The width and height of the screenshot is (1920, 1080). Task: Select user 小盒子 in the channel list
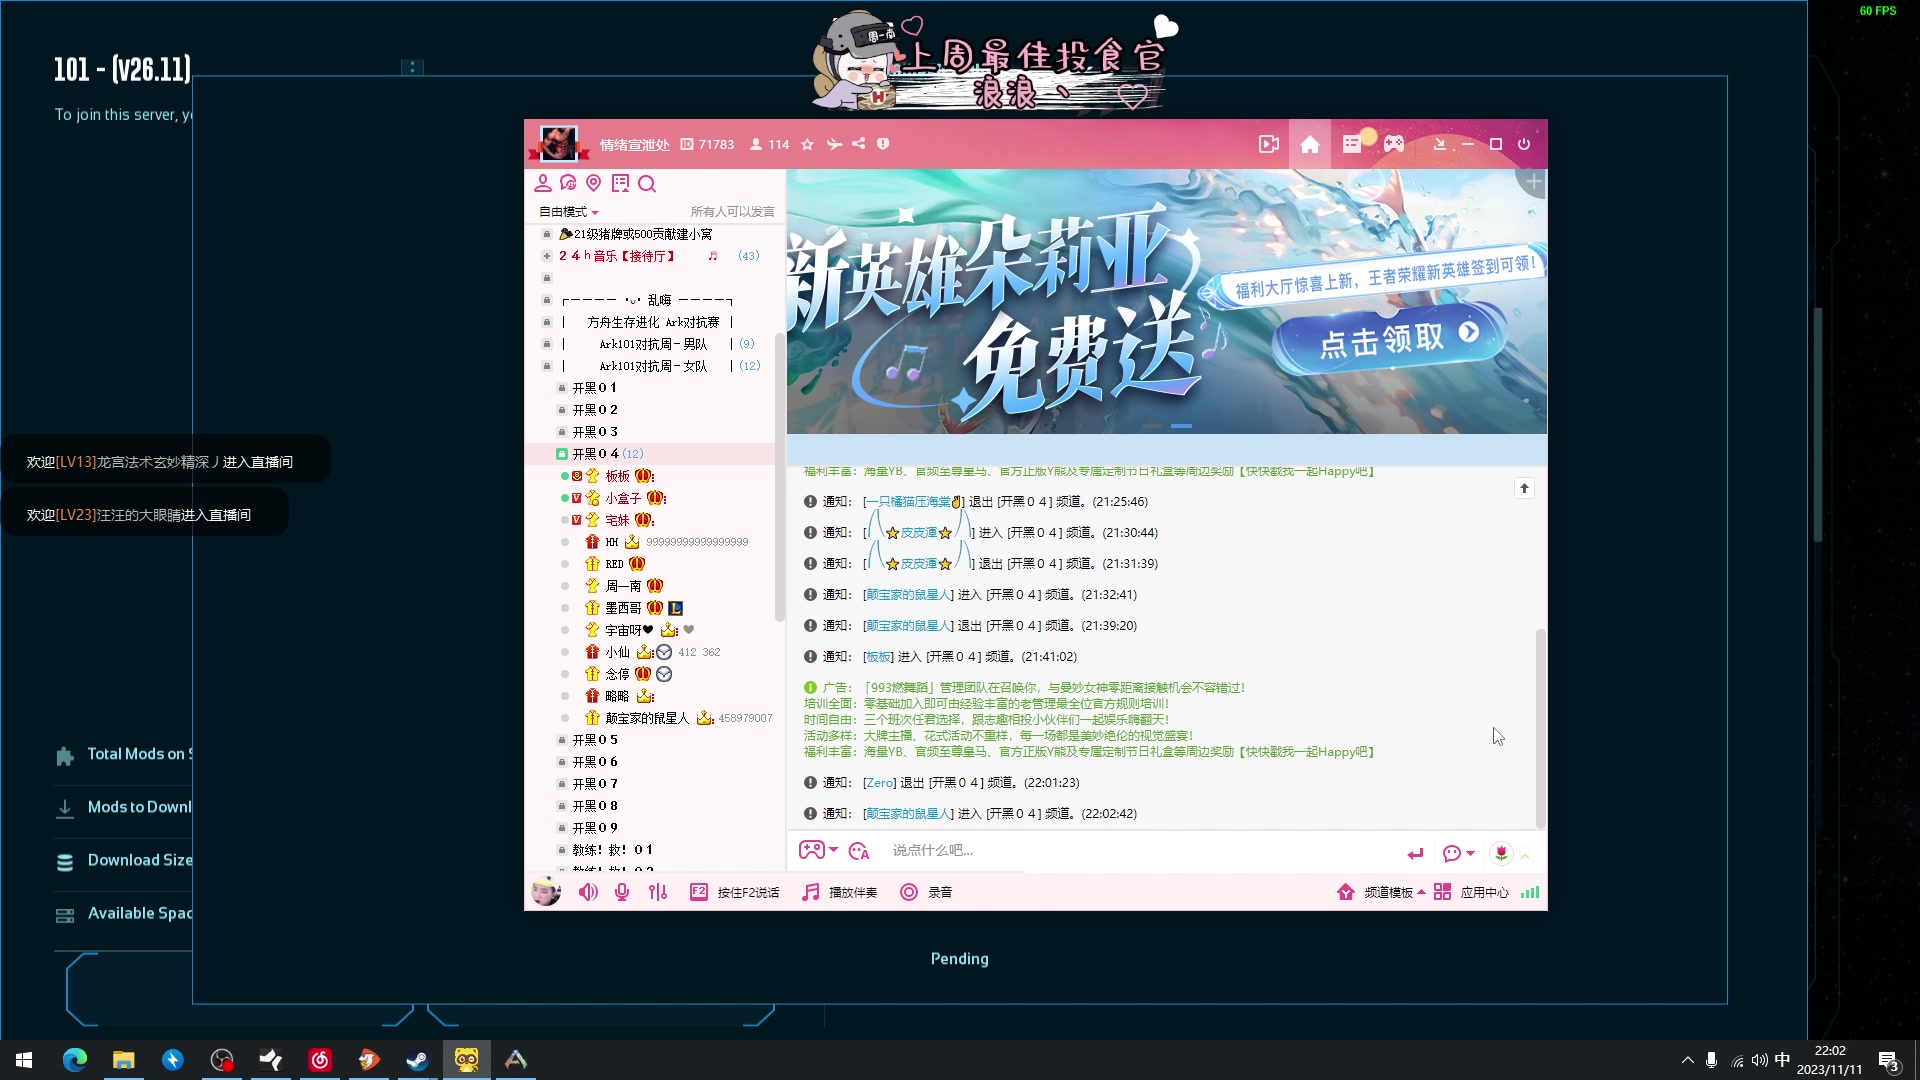623,498
